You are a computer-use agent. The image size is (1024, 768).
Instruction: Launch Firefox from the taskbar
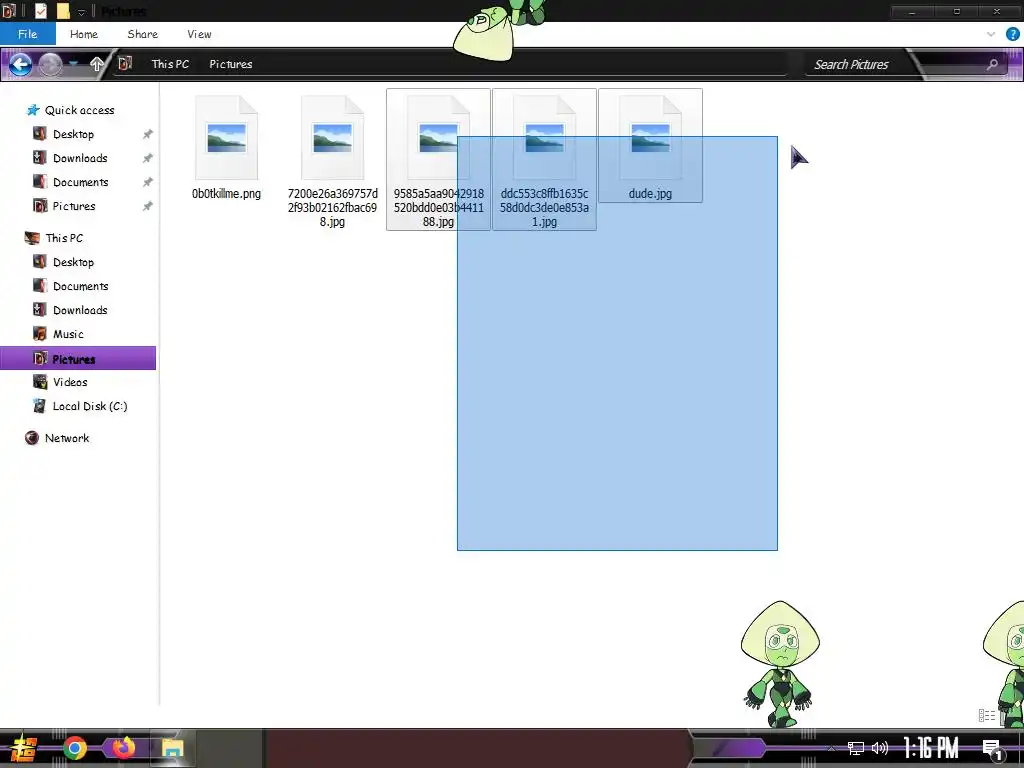point(122,748)
